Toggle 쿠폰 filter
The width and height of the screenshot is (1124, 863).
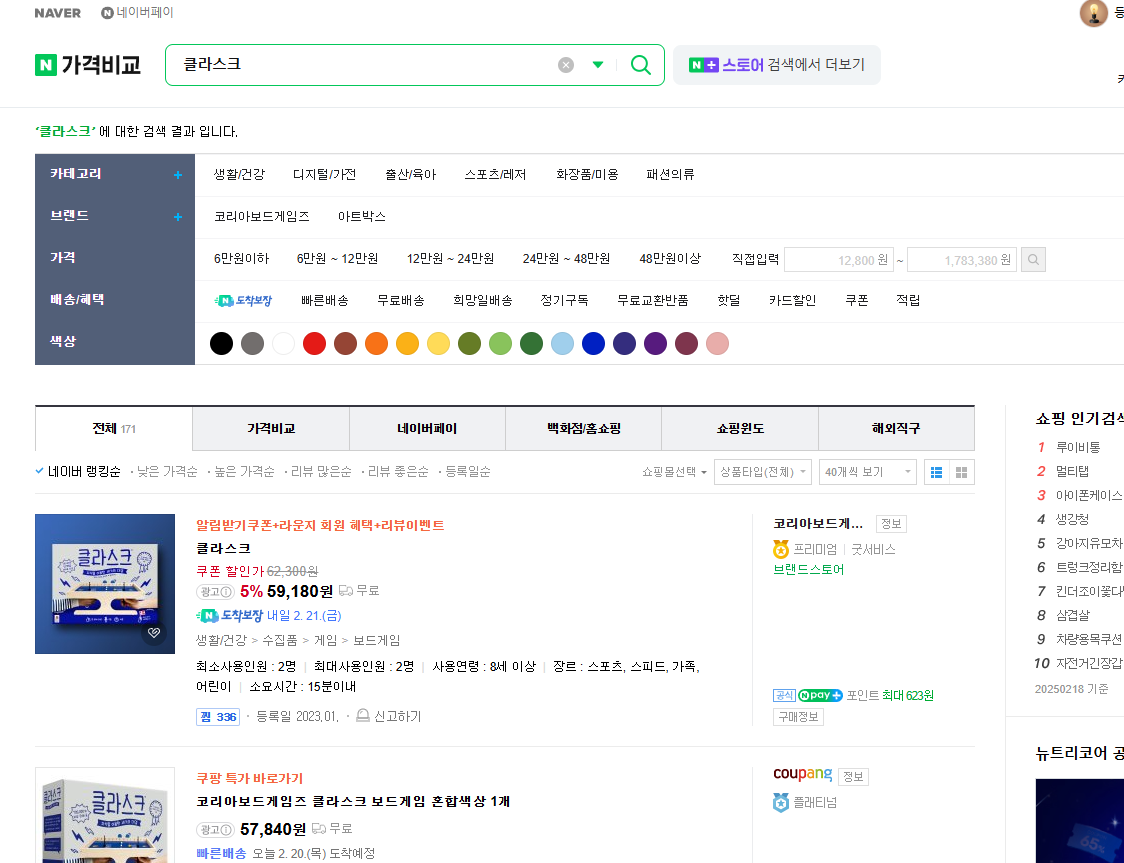[x=857, y=301]
